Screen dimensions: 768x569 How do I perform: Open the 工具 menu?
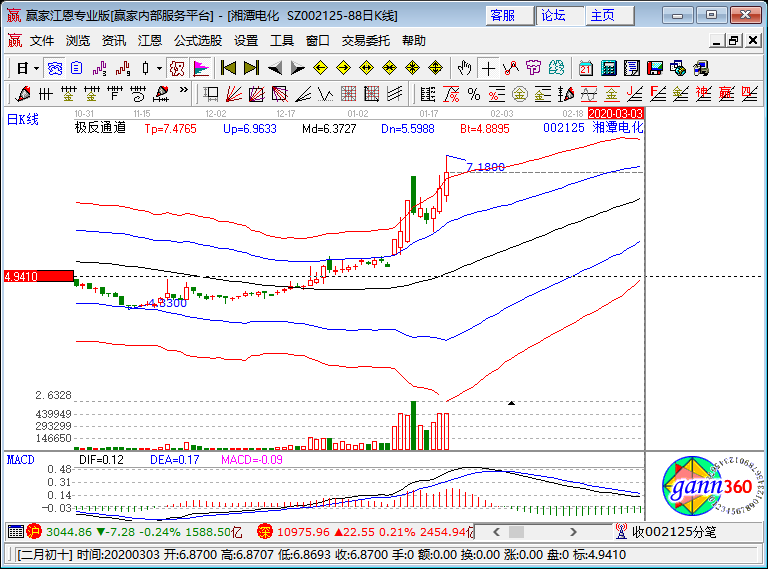pos(282,41)
